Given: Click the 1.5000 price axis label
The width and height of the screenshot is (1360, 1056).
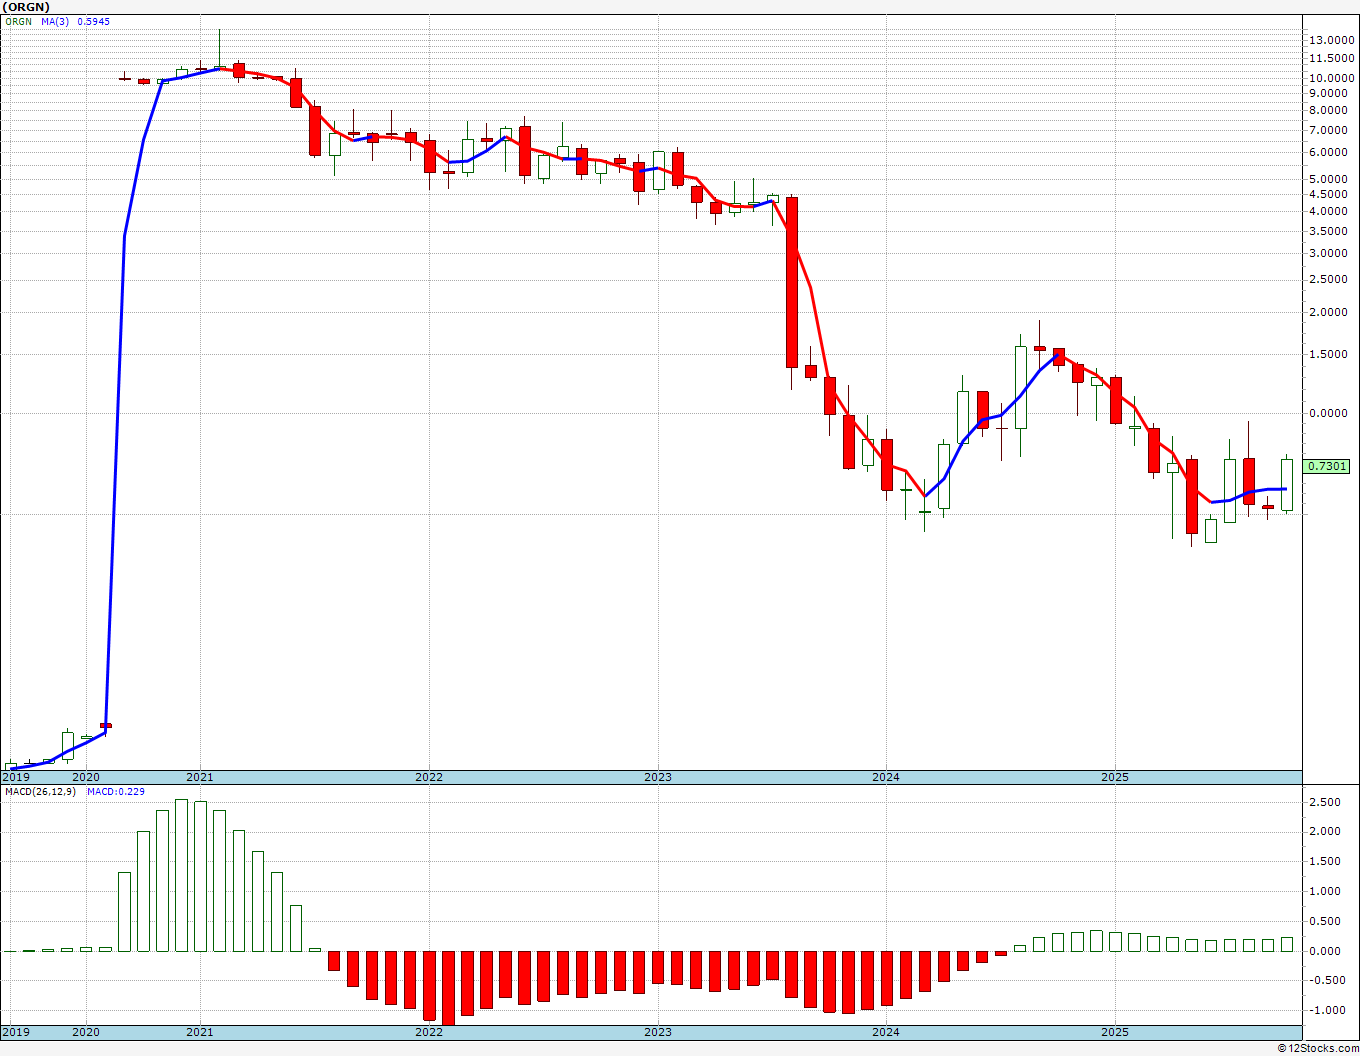Looking at the screenshot, I should pos(1330,354).
